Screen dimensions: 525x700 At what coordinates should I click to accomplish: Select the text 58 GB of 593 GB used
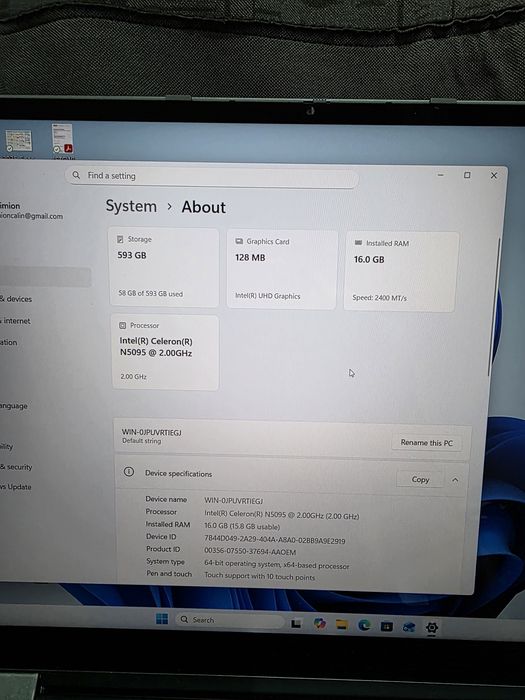[150, 294]
